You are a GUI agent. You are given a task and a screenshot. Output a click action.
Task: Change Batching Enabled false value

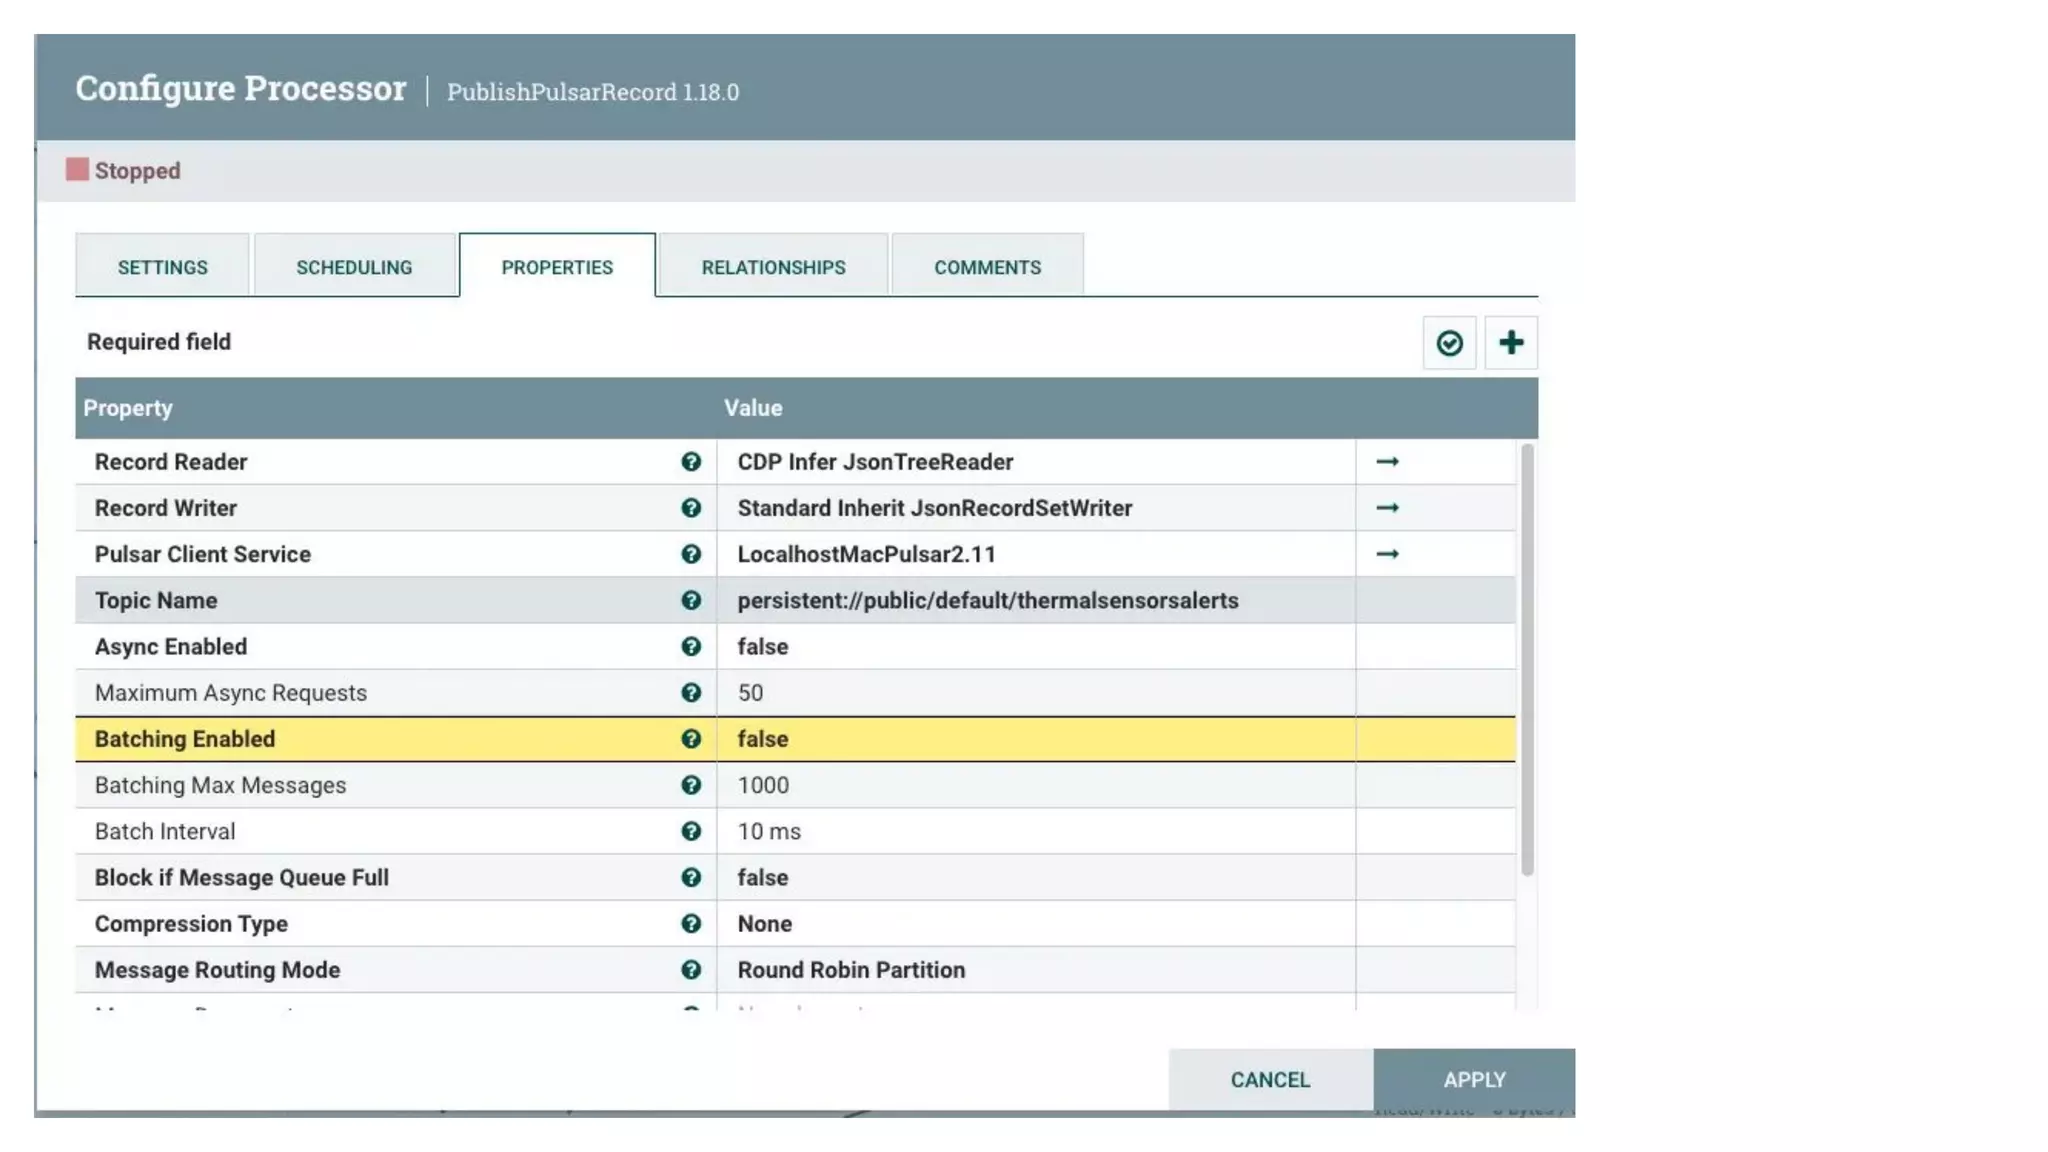coord(1036,739)
